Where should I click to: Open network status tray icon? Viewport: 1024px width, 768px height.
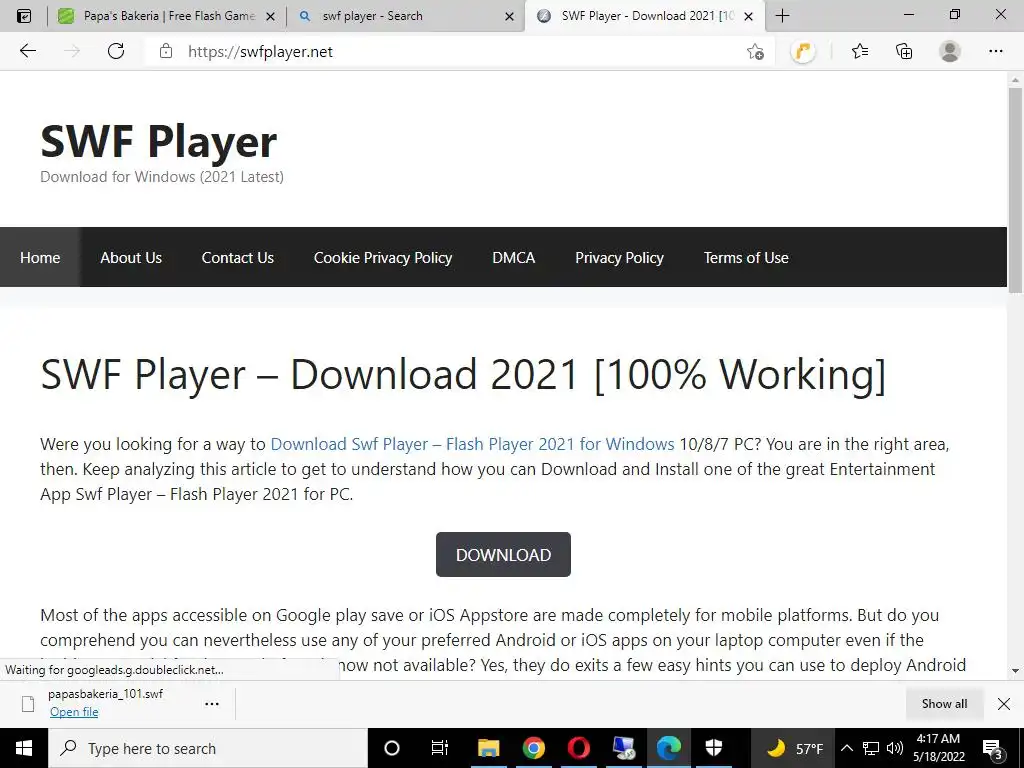(x=871, y=748)
